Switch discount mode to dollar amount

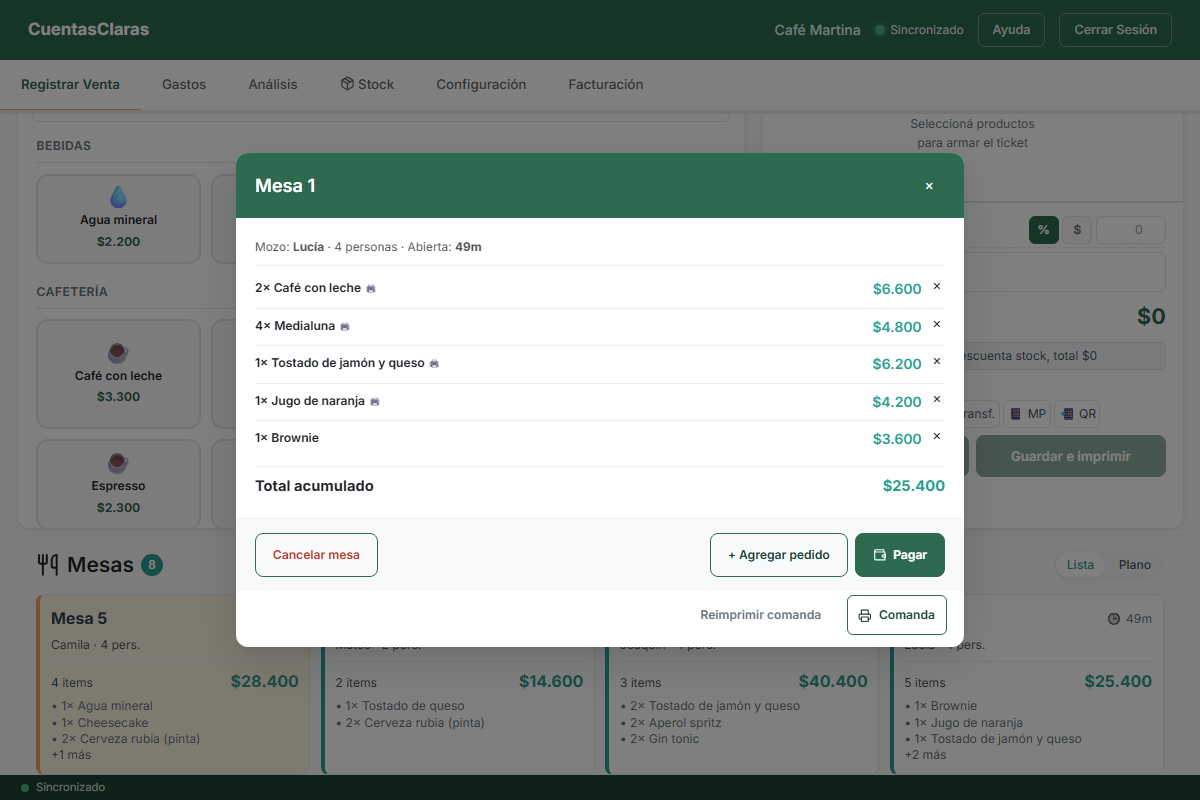1077,230
